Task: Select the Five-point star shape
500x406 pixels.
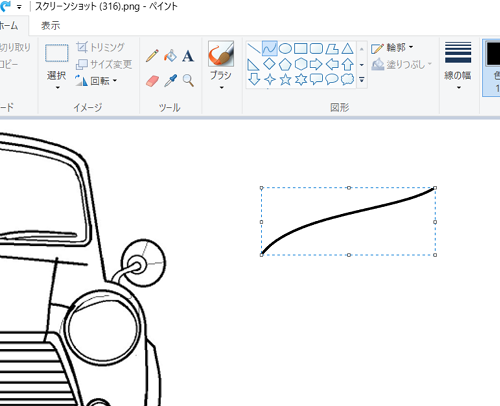Action: [285, 80]
